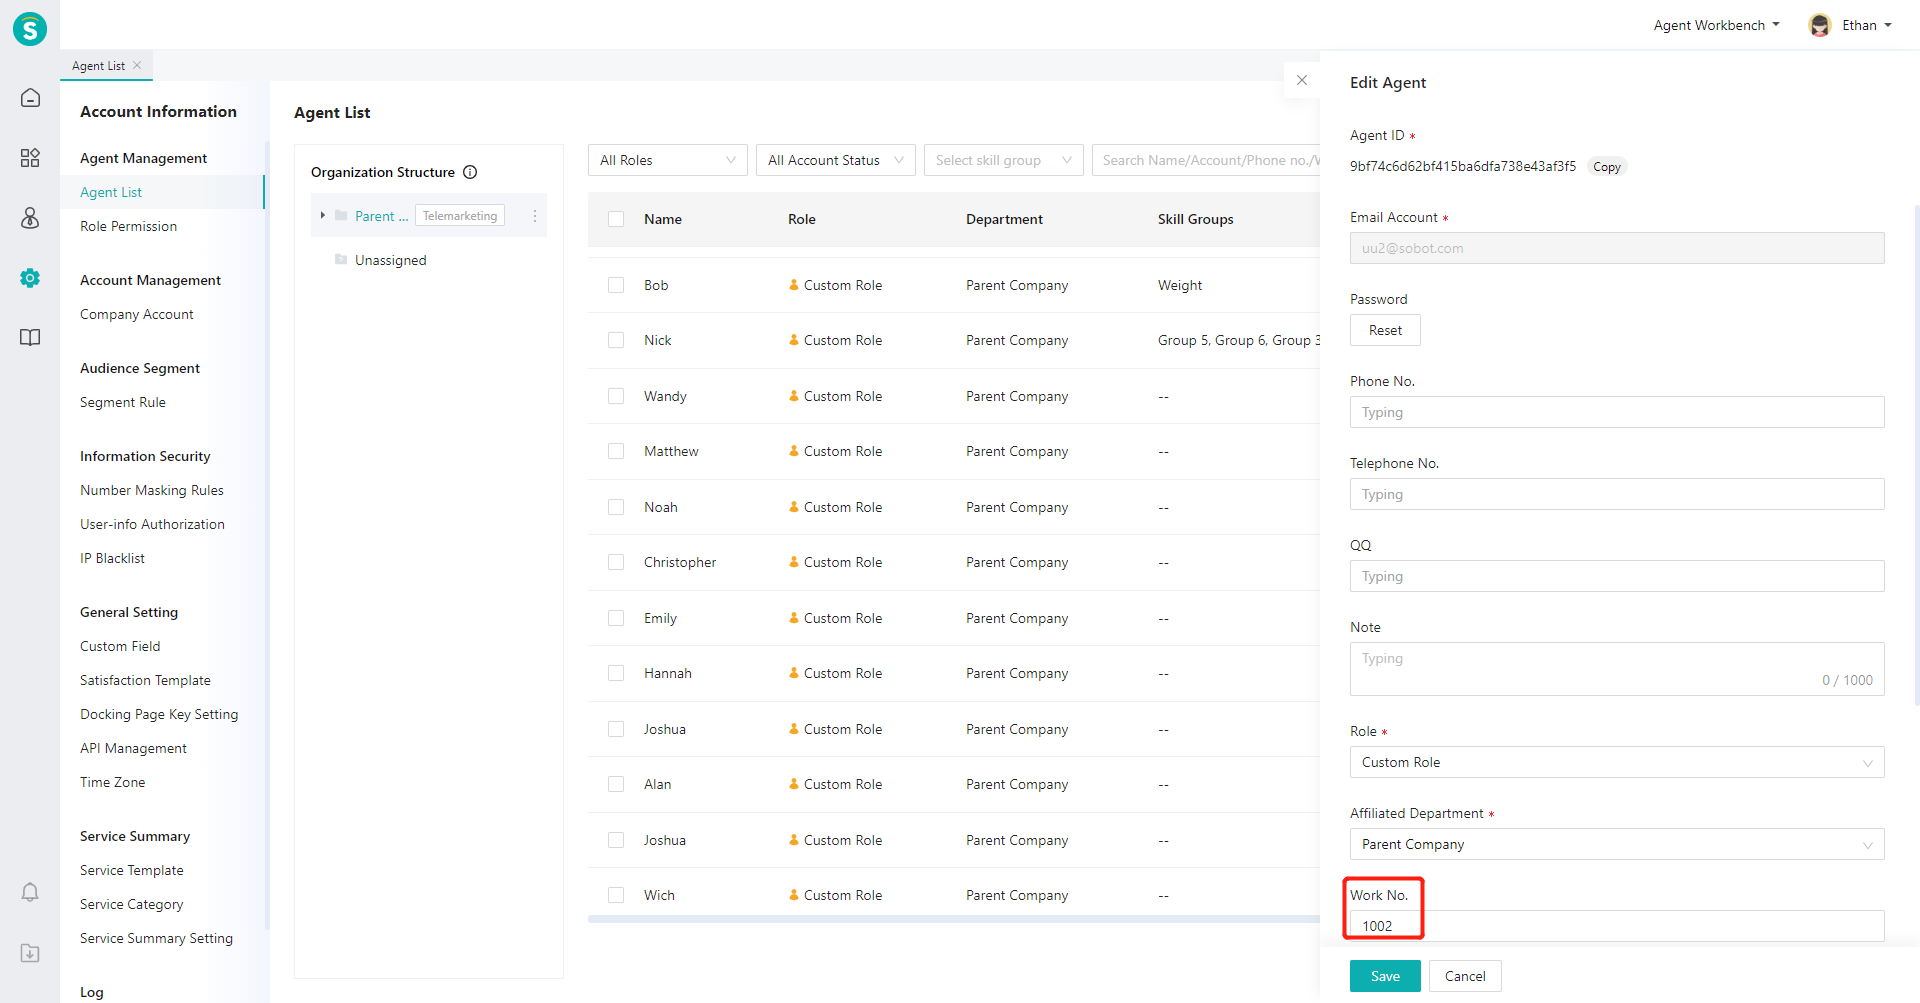The height and width of the screenshot is (1003, 1920).
Task: Open Custom Field menu item
Action: 120,646
